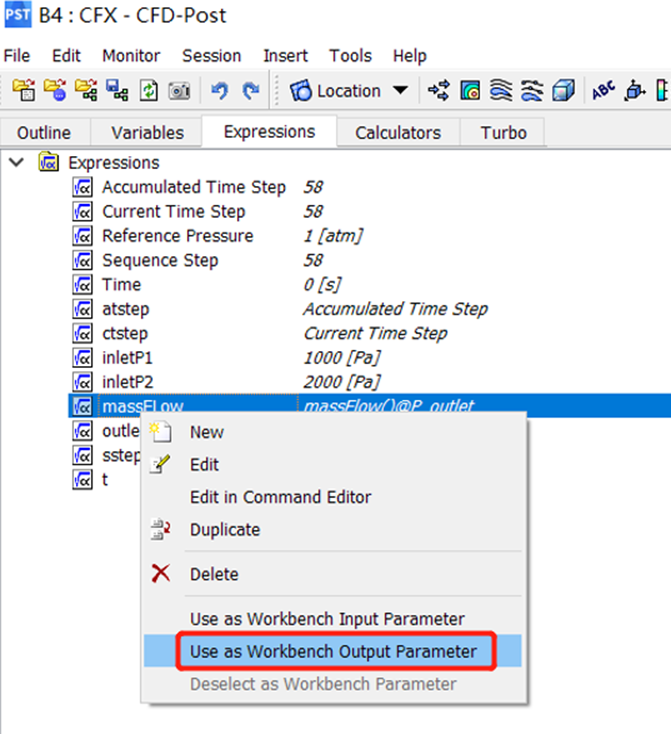
Task: Click the 1 [atm] definition value
Action: coord(333,236)
